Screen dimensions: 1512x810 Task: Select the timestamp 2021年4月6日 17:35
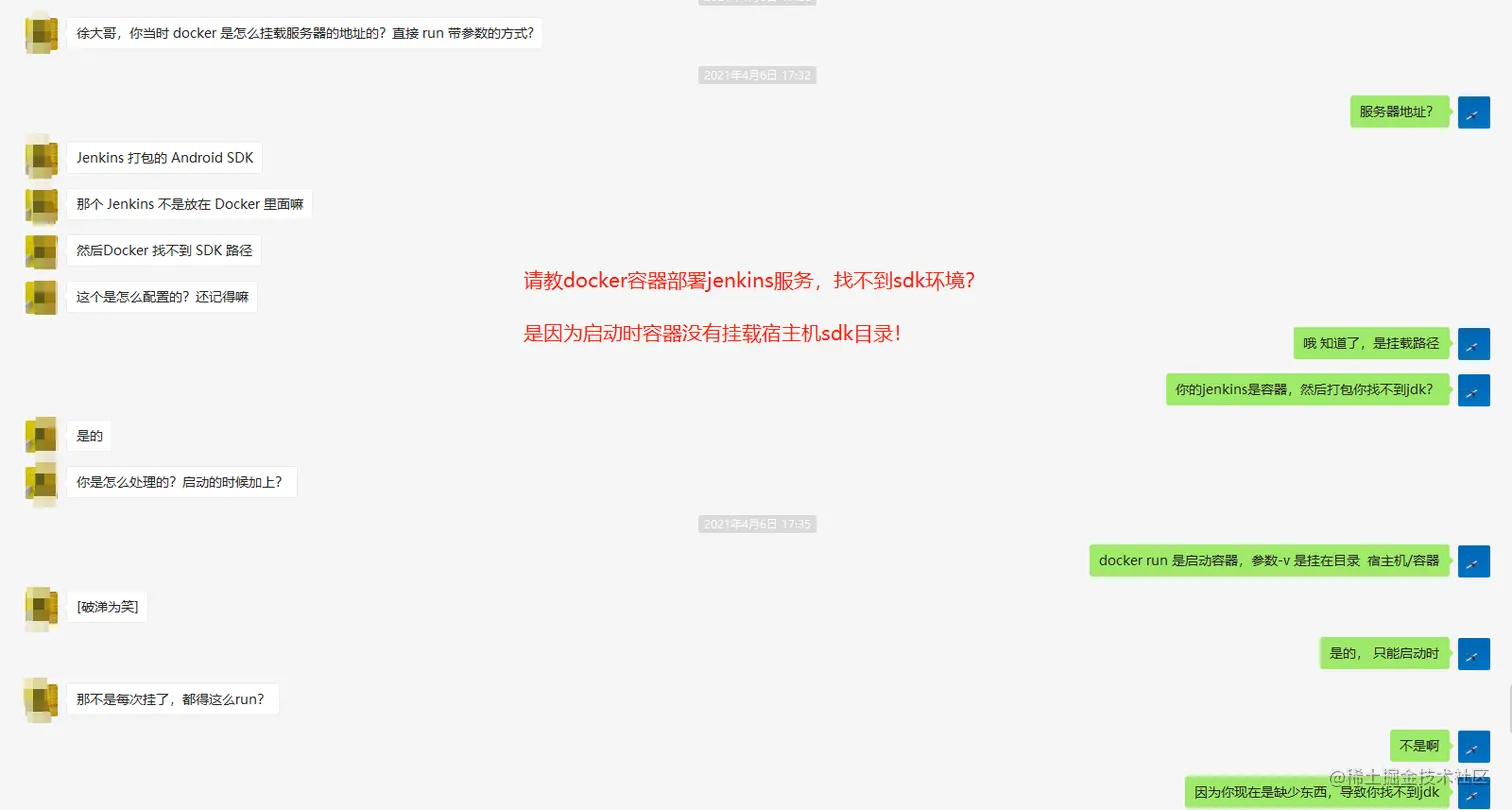[757, 523]
